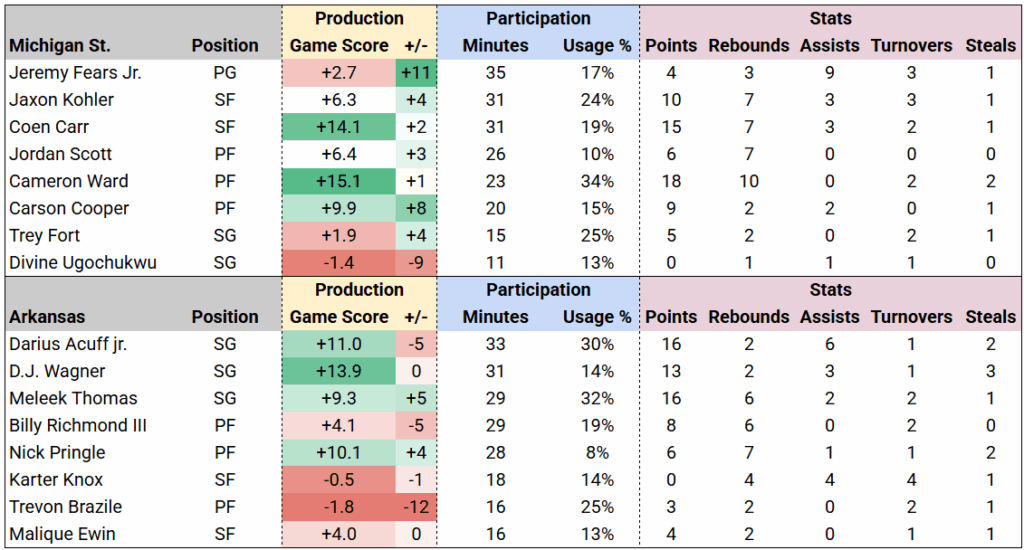Click Trevon Brazile's dark red -12 cell
The height and width of the screenshot is (550, 1024).
[416, 507]
